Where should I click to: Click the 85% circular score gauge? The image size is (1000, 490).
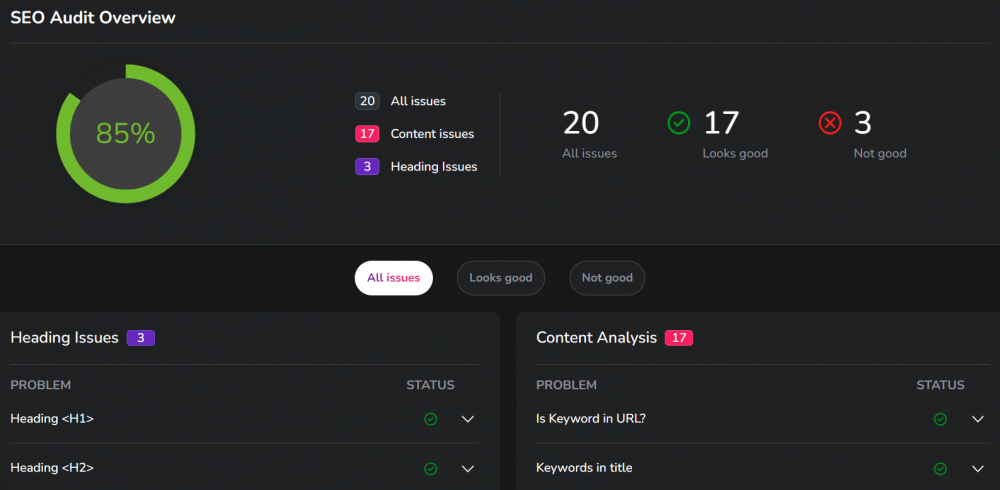click(x=125, y=133)
